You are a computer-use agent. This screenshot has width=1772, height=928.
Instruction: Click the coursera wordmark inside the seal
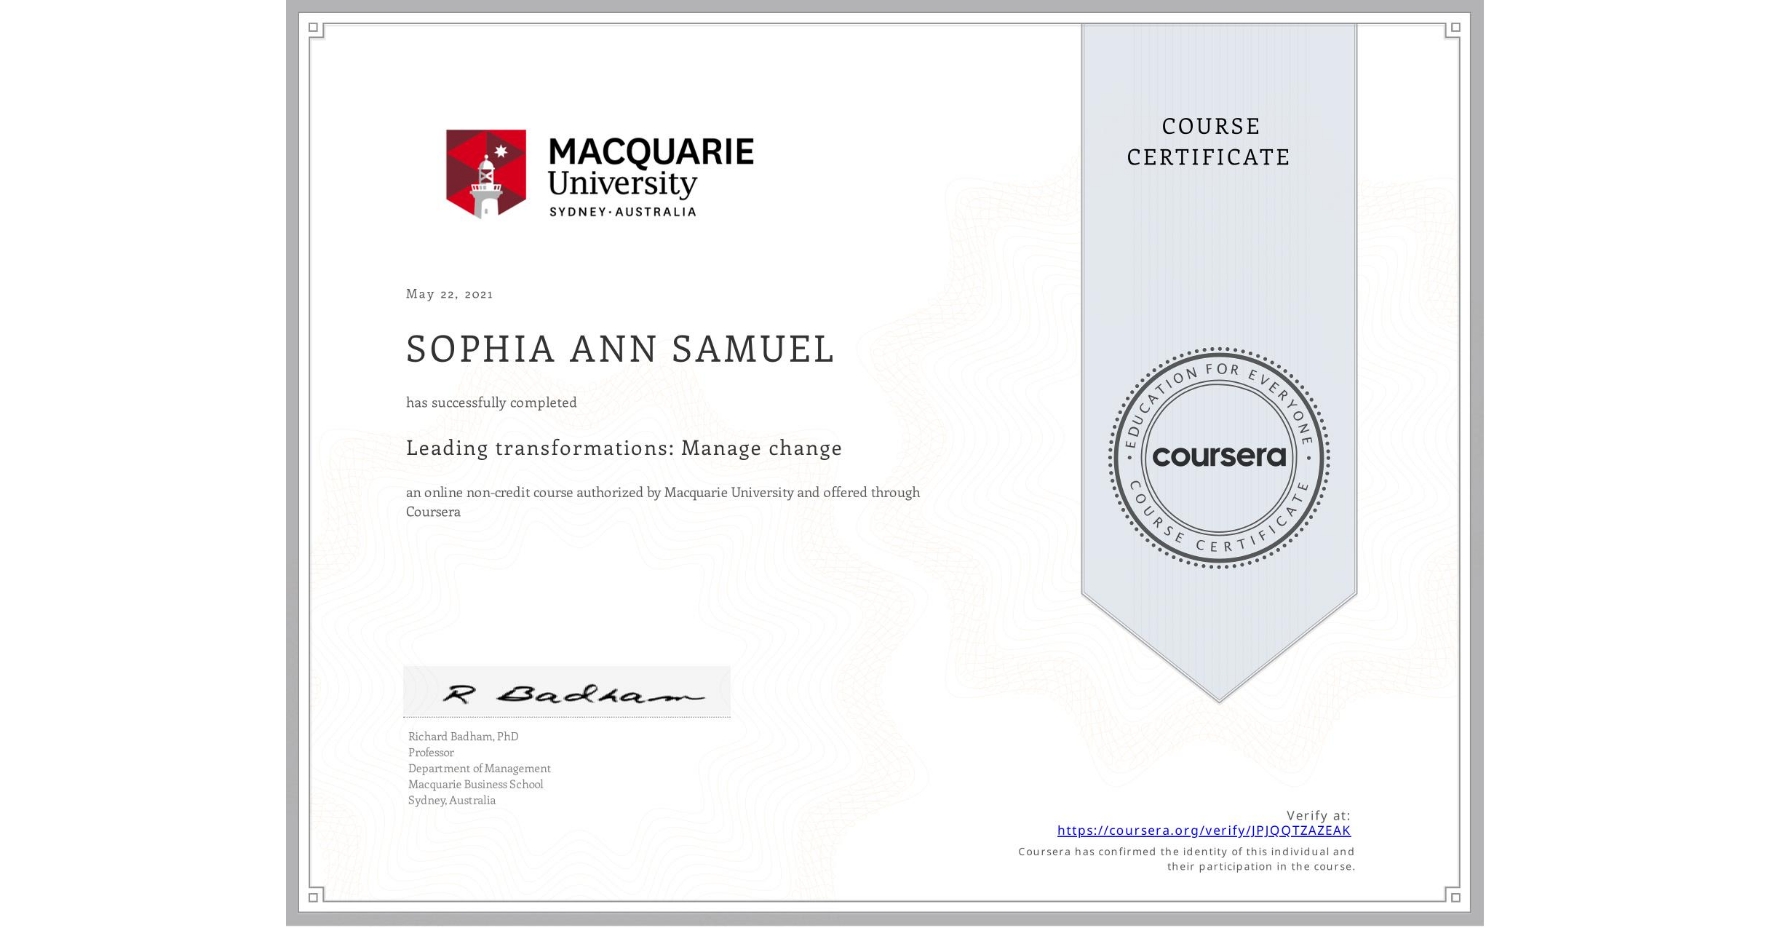[1219, 456]
